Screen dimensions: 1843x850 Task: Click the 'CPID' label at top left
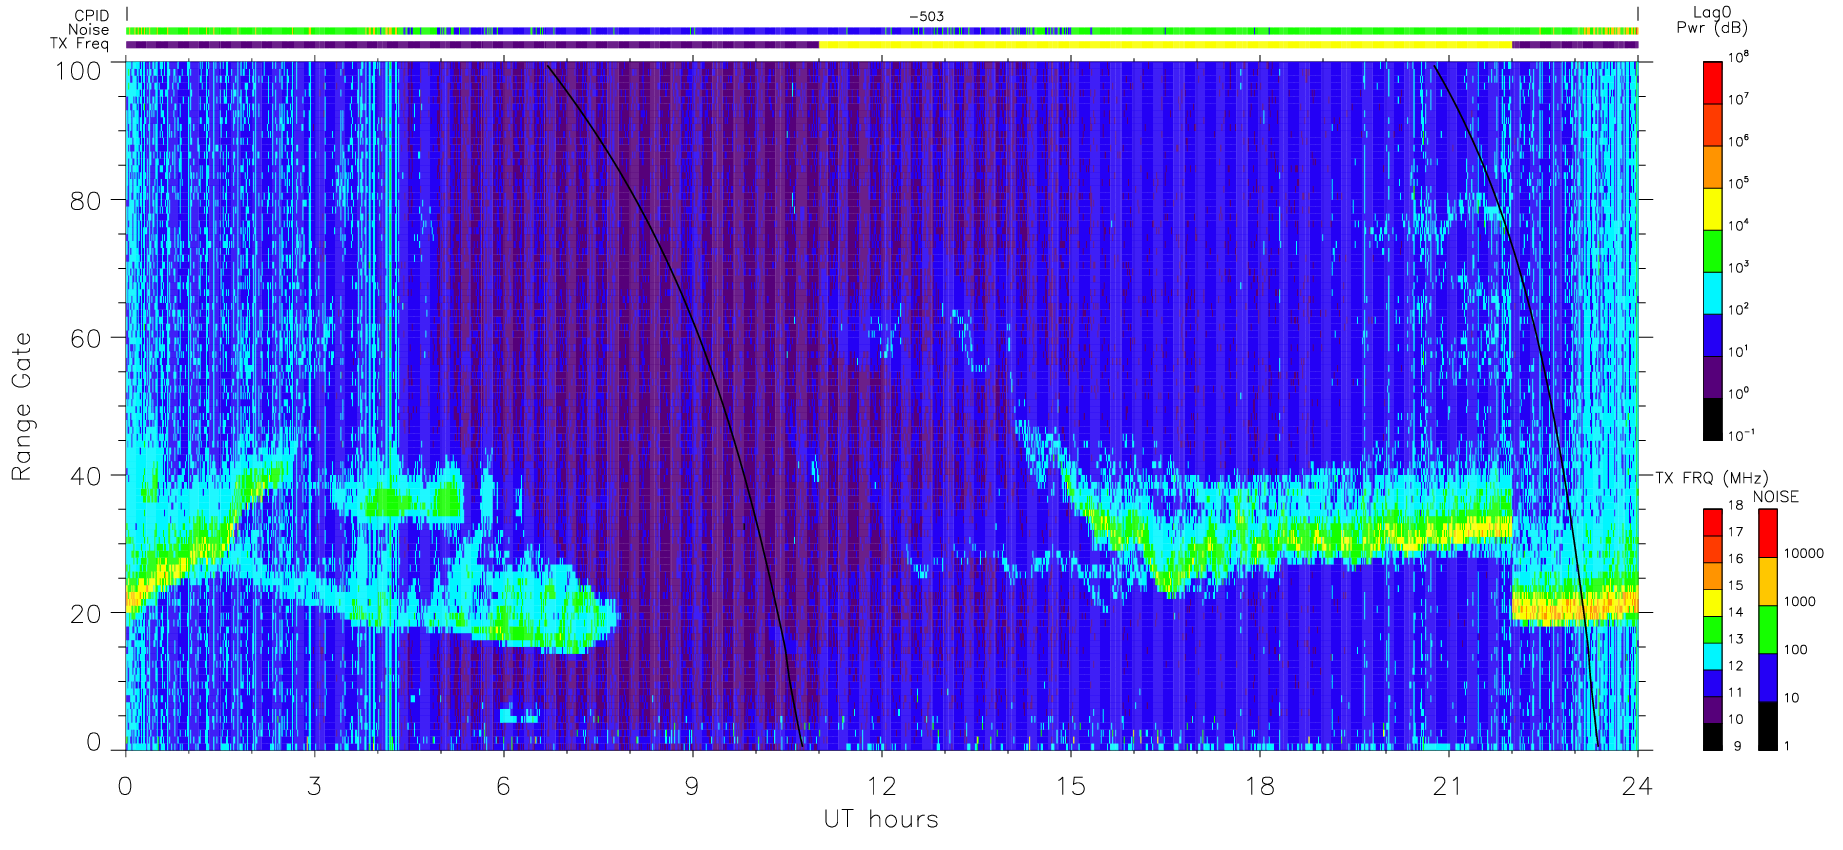click(x=92, y=16)
